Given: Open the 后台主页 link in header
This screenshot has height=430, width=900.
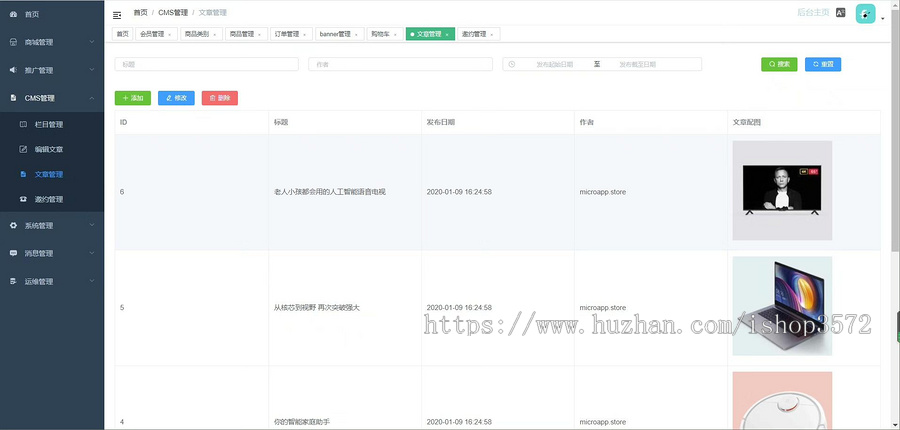Looking at the screenshot, I should point(813,13).
